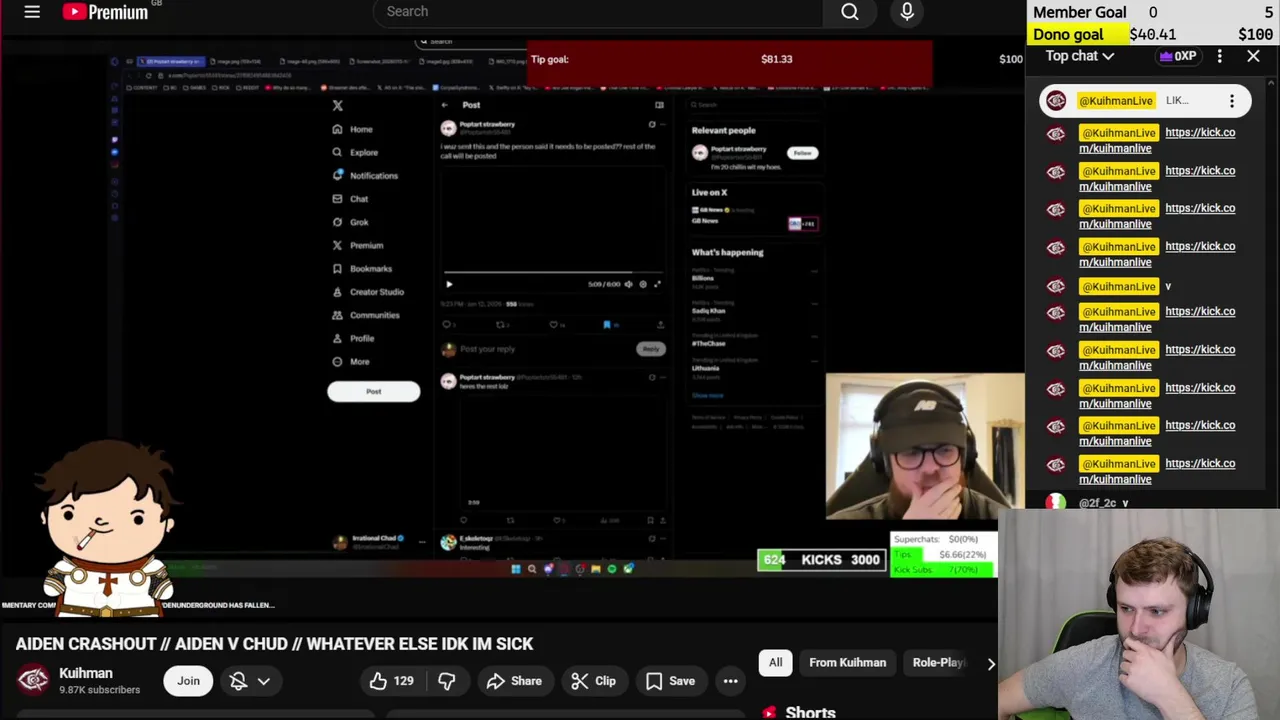The height and width of the screenshot is (720, 1280).
Task: Open the Kuihman channel name link
Action: click(86, 673)
